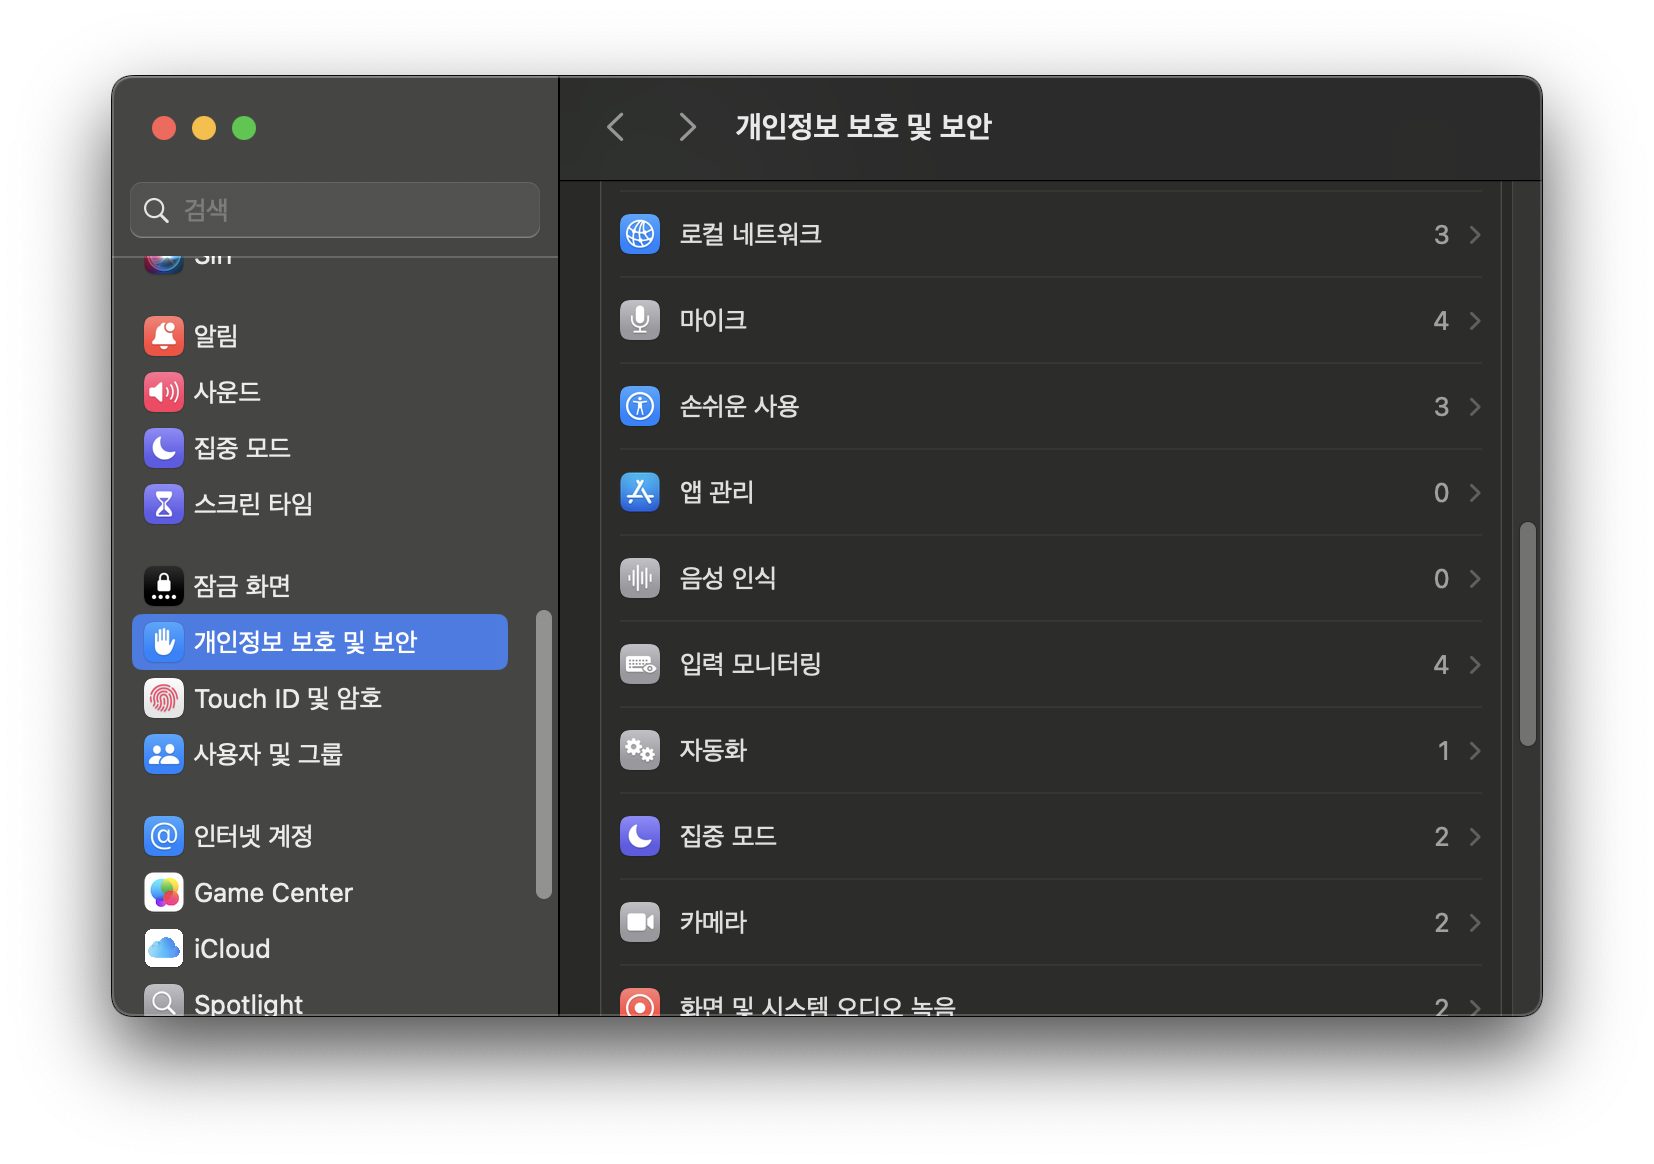Expand 로컬 네트워크 via its chevron
The width and height of the screenshot is (1654, 1164).
tap(1475, 234)
